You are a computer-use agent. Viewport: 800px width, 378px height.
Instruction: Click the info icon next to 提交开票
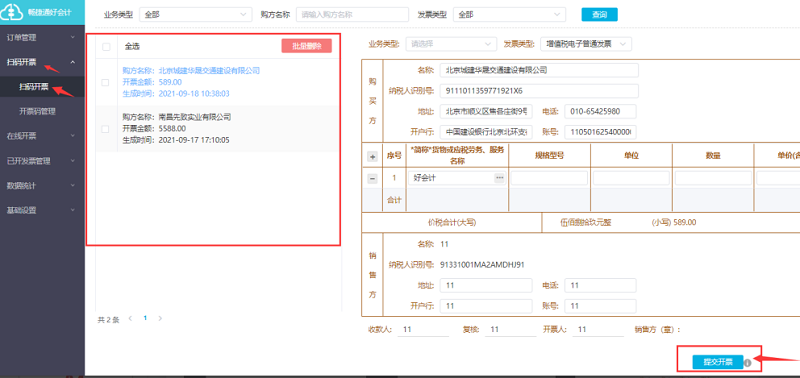(x=747, y=363)
